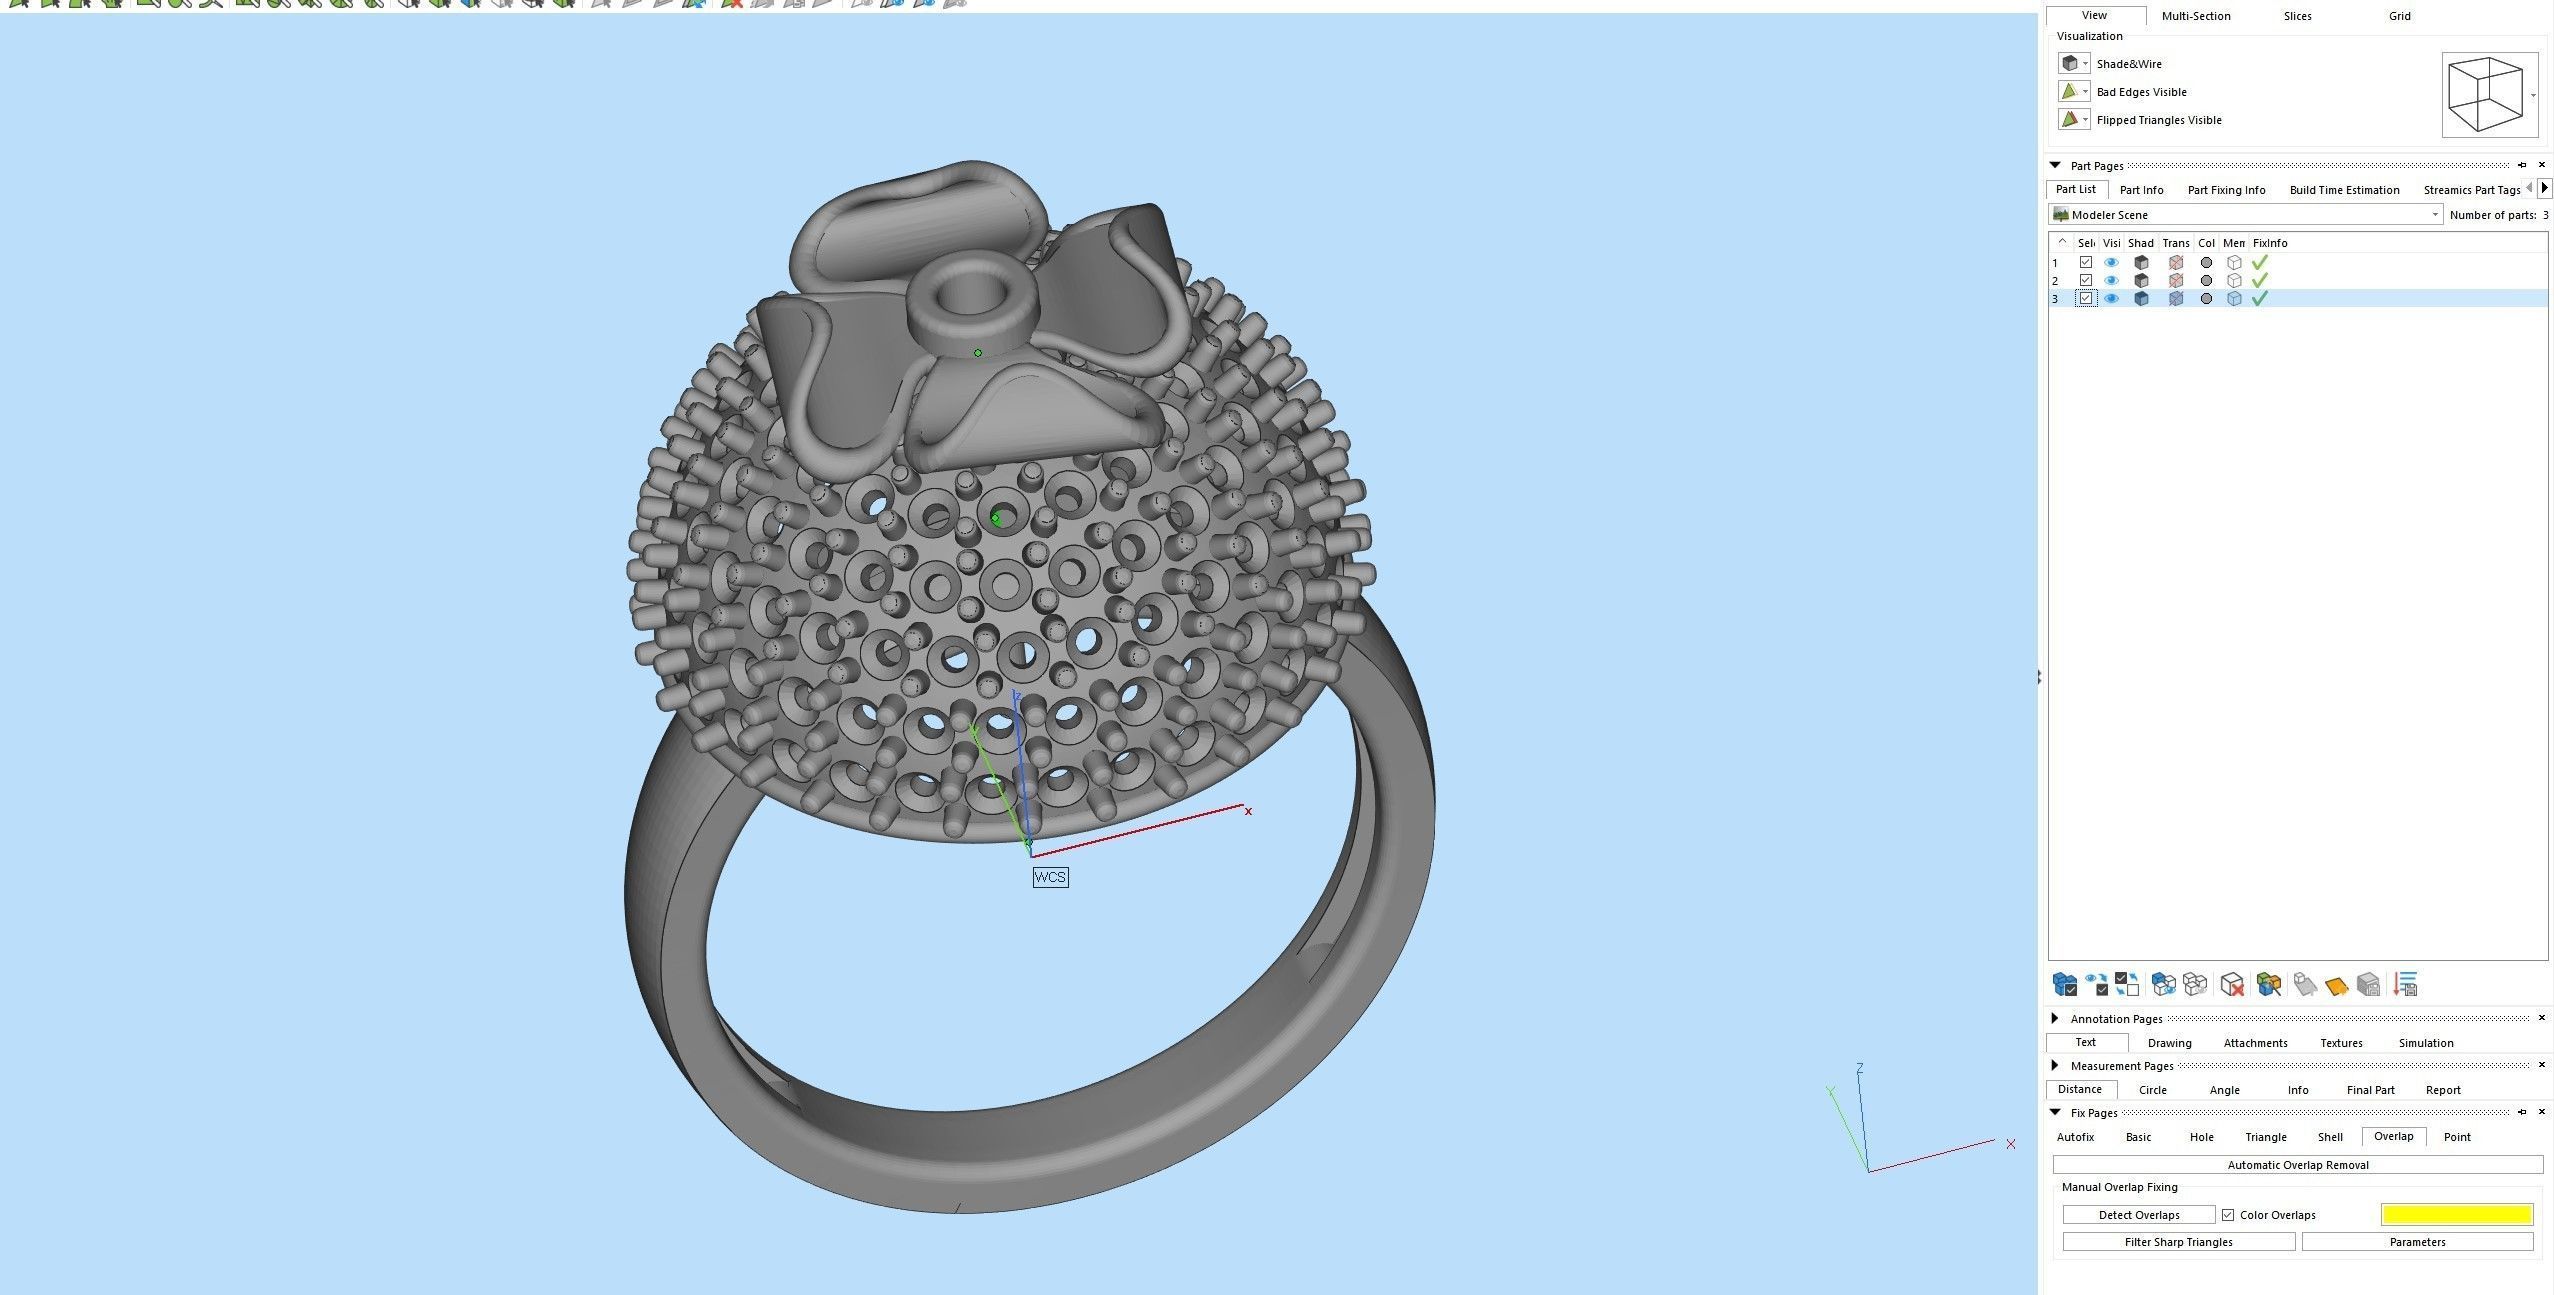
Task: Open the view cube dropdown arrow
Action: pyautogui.click(x=2533, y=96)
